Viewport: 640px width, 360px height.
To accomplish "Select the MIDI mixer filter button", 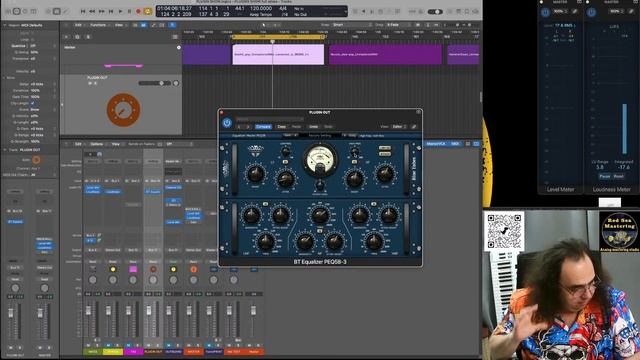I will click(456, 144).
